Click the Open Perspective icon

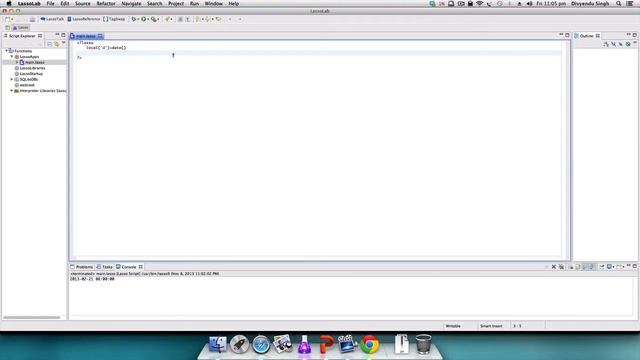(7, 28)
